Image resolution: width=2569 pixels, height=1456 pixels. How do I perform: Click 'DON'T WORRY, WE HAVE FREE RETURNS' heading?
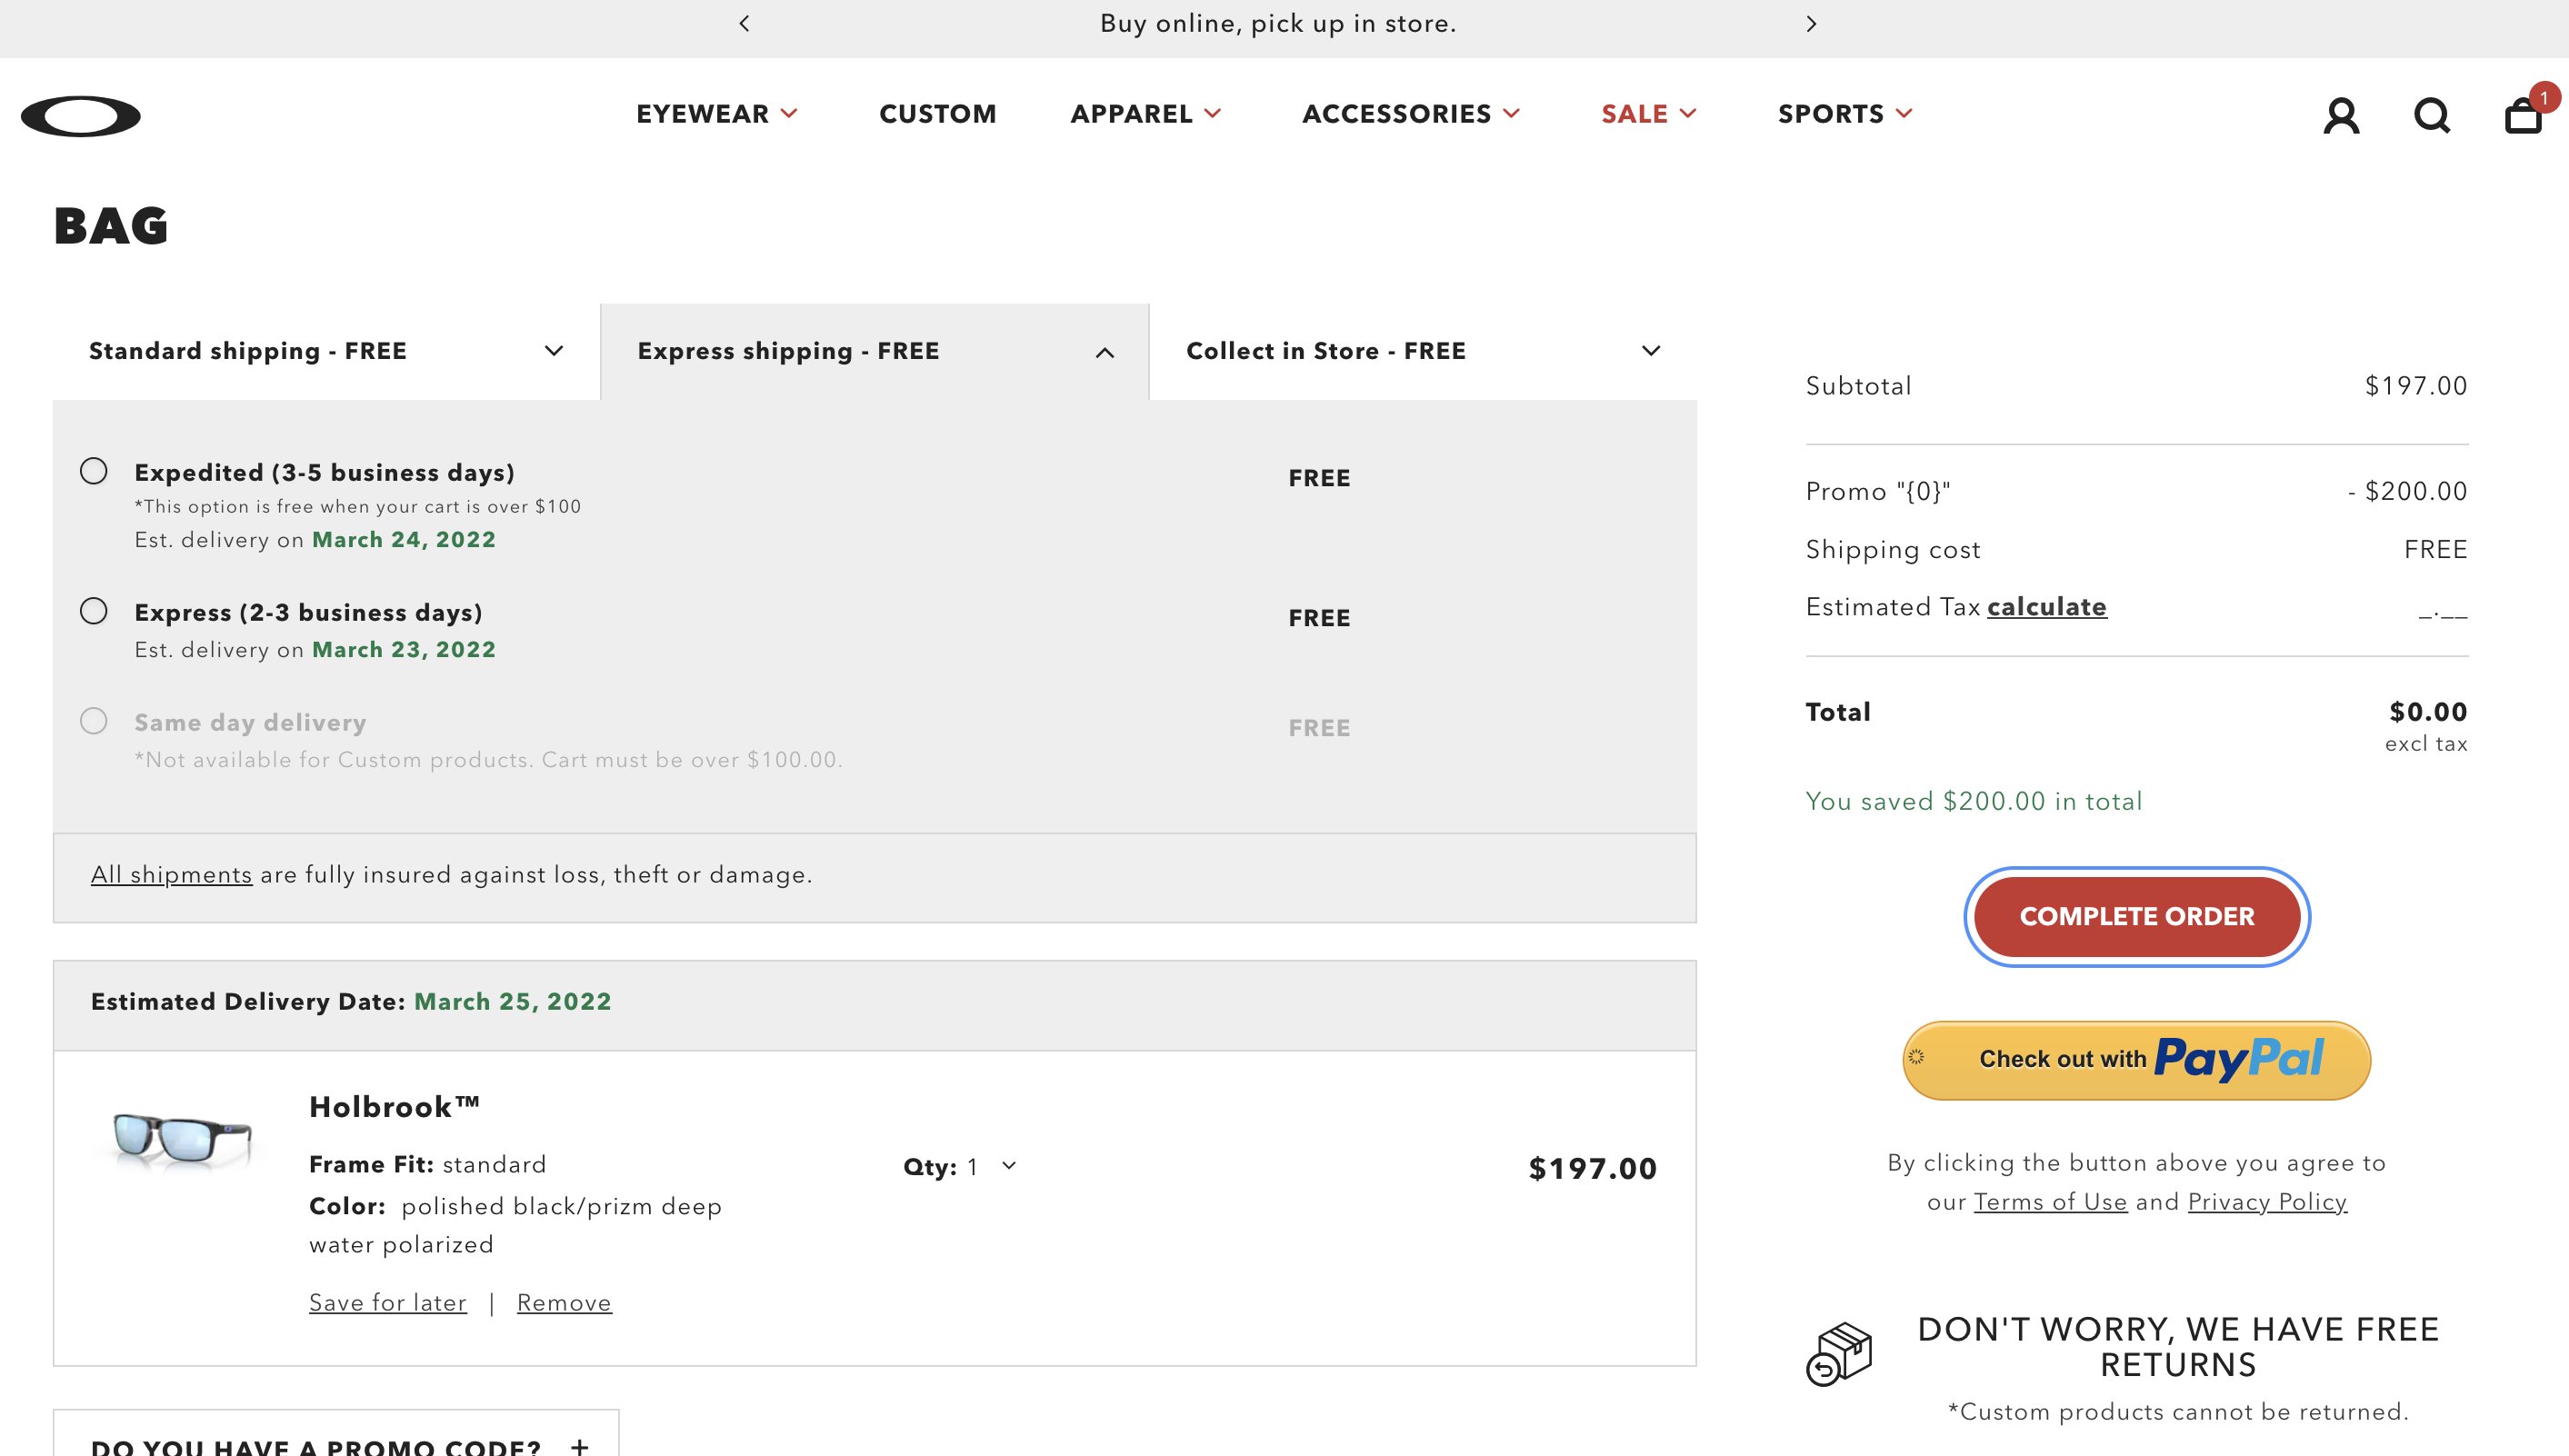point(2178,1347)
